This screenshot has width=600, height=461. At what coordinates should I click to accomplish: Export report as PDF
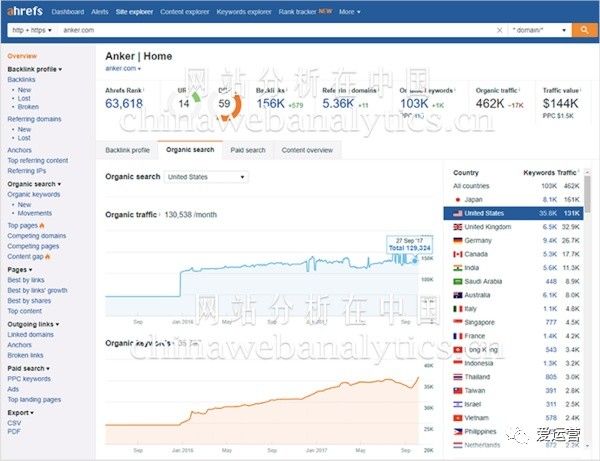pyautogui.click(x=14, y=432)
